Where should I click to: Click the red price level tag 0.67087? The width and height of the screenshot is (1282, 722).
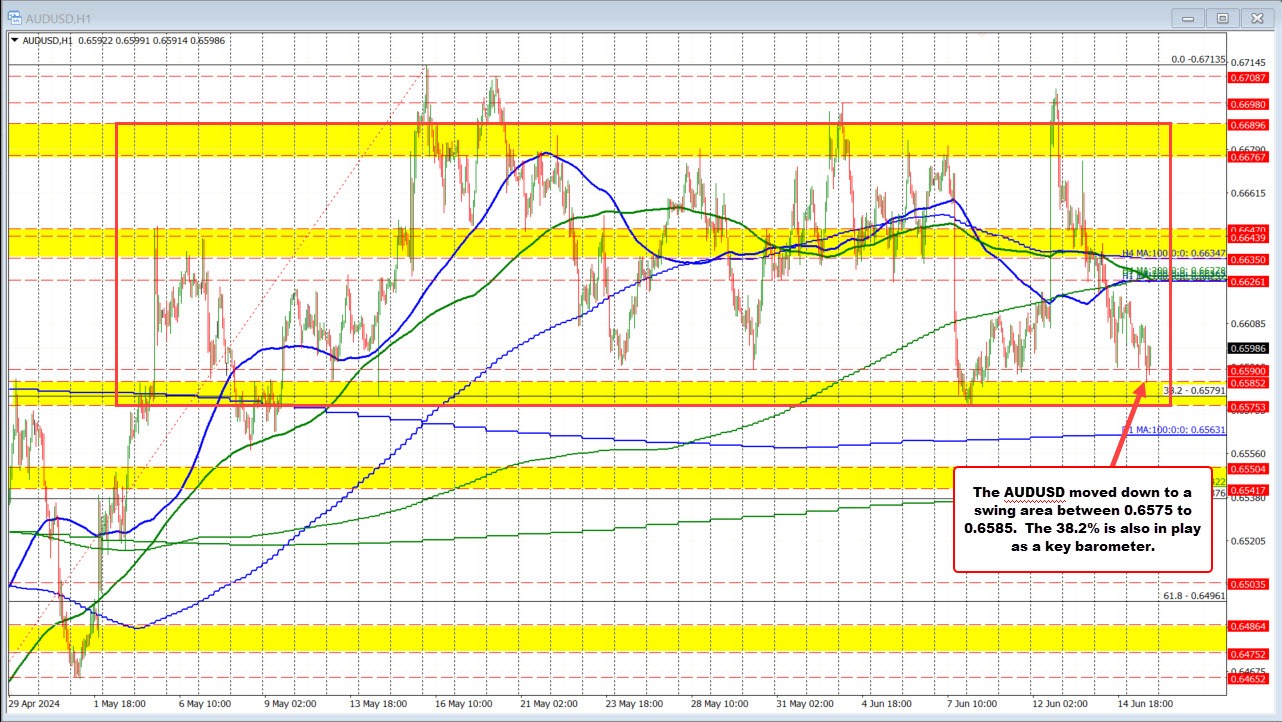pos(1248,75)
